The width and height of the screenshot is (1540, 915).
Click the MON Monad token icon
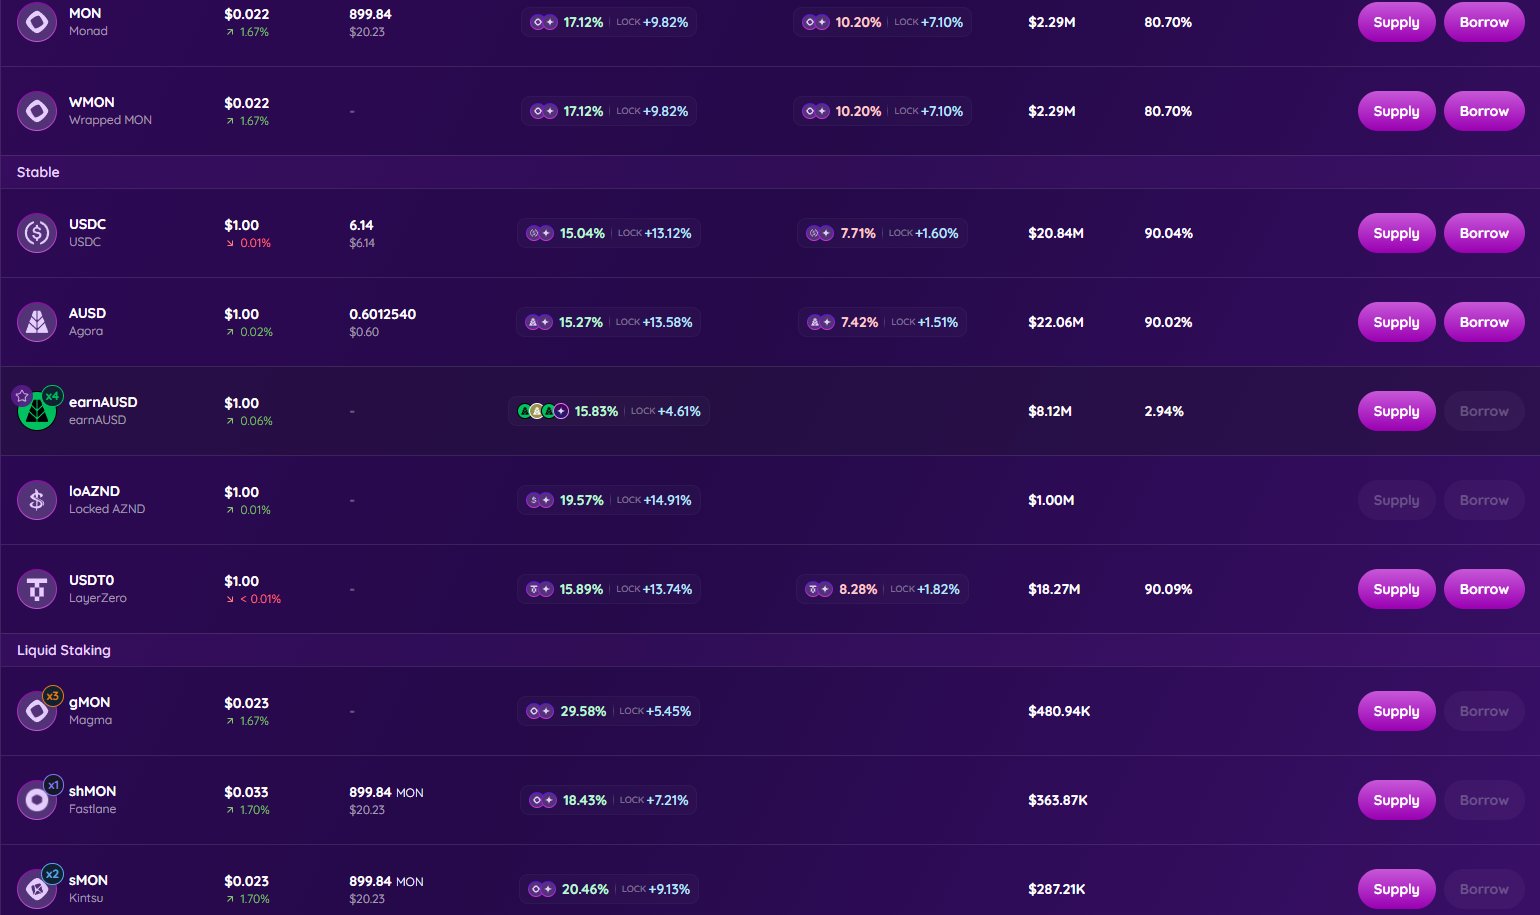tap(37, 22)
